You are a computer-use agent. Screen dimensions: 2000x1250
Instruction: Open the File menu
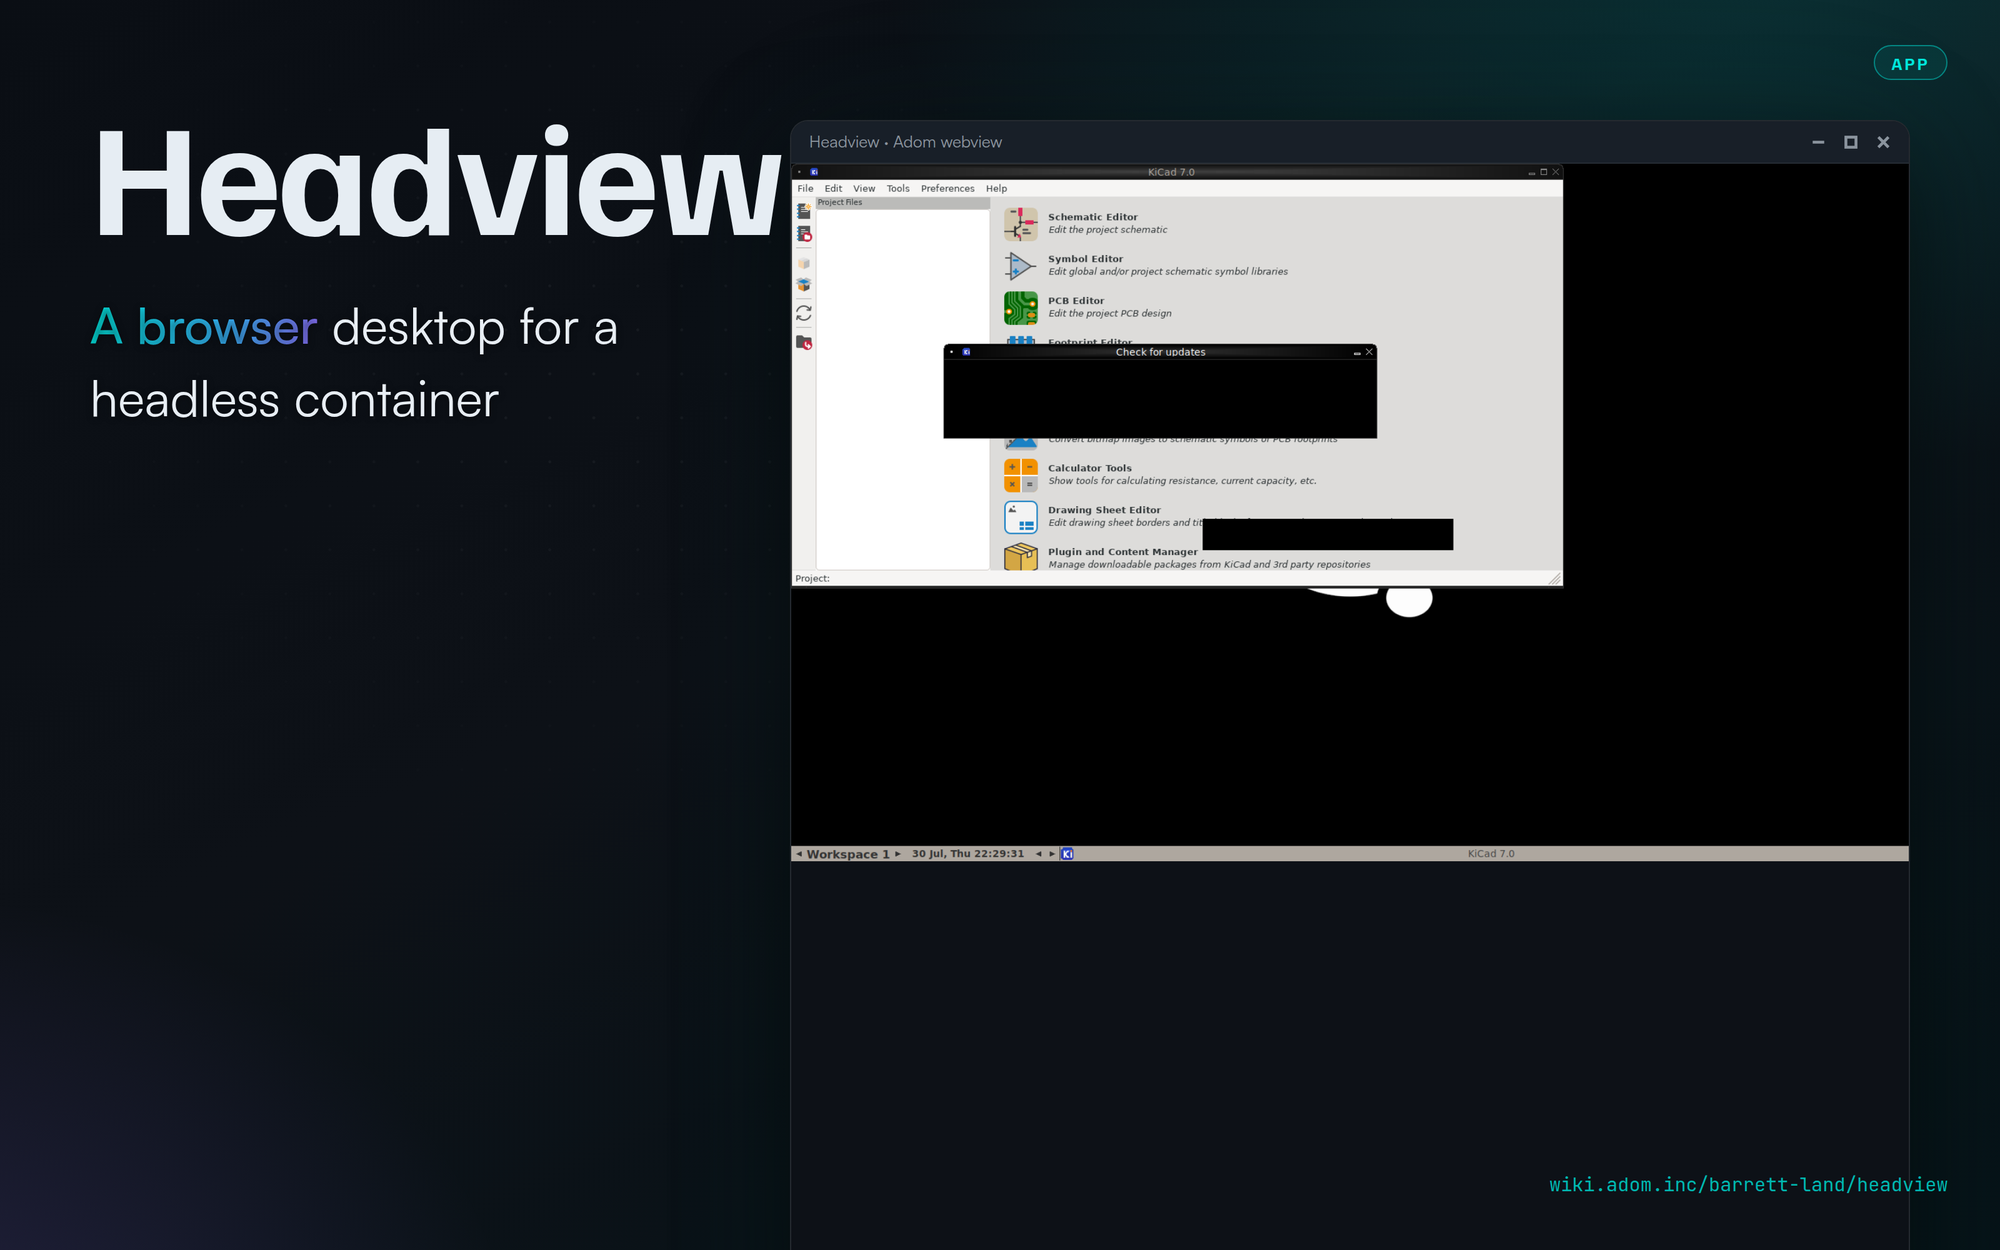[805, 188]
